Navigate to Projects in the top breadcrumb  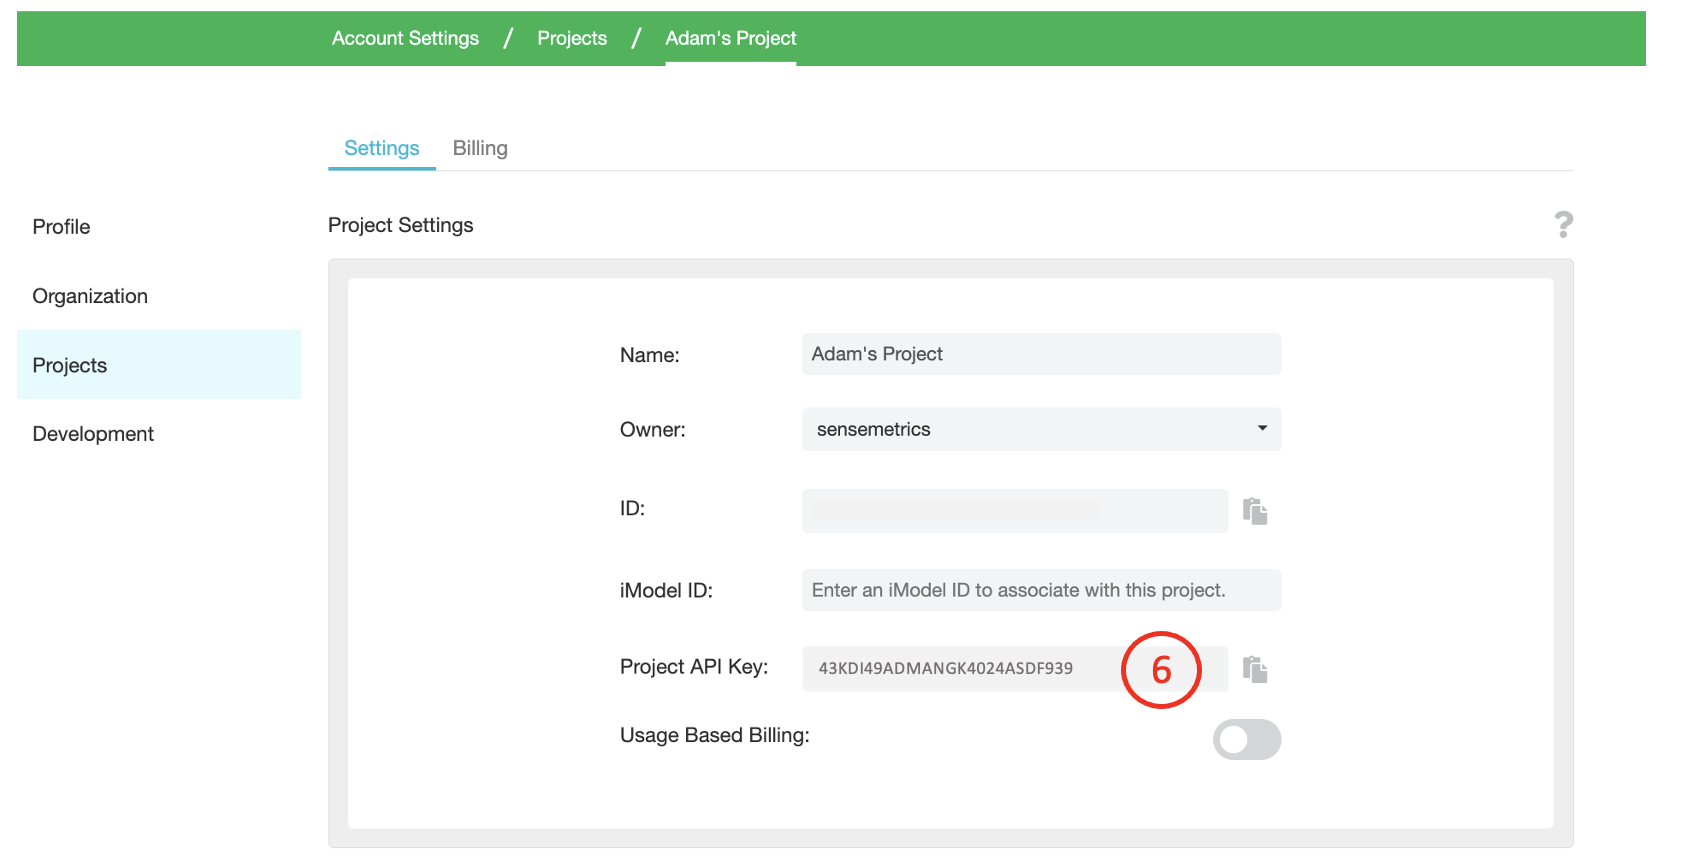click(x=572, y=38)
